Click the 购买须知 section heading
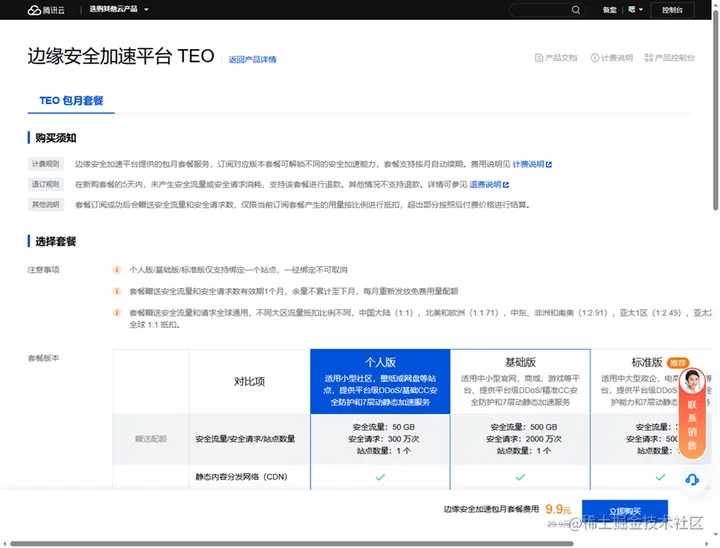Image resolution: width=720 pixels, height=548 pixels. [x=56, y=138]
